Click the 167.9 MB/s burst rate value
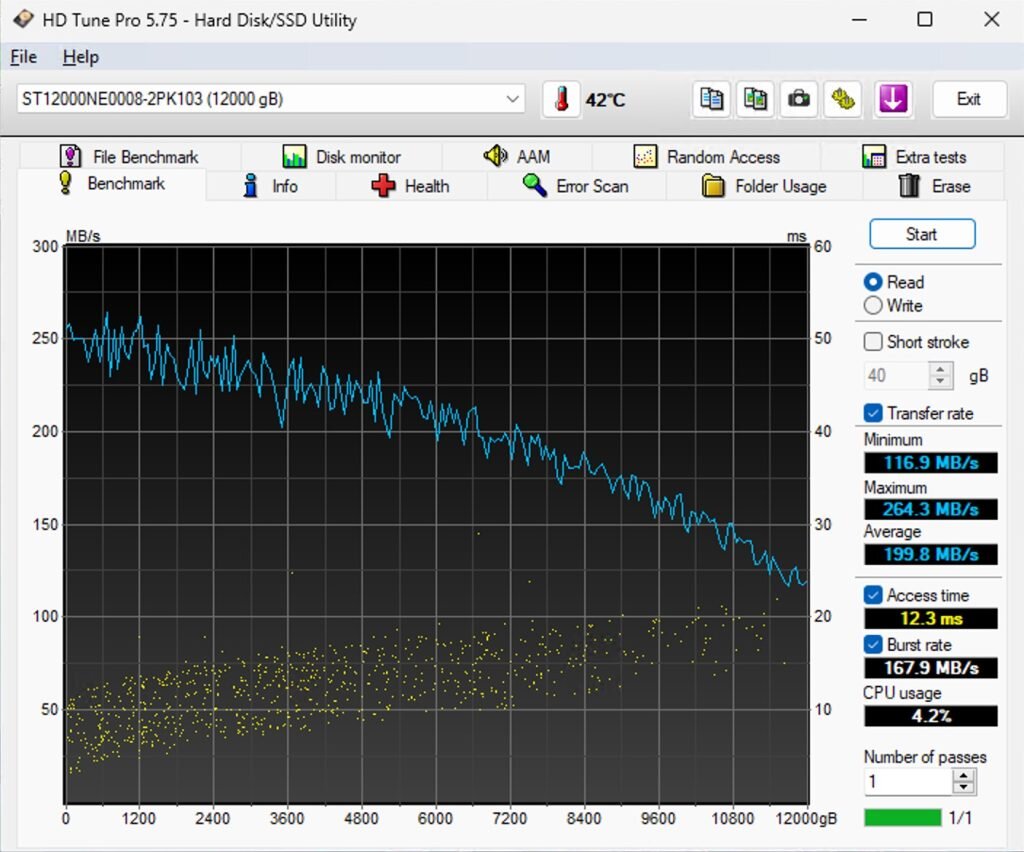Image resolution: width=1024 pixels, height=852 pixels. 931,668
